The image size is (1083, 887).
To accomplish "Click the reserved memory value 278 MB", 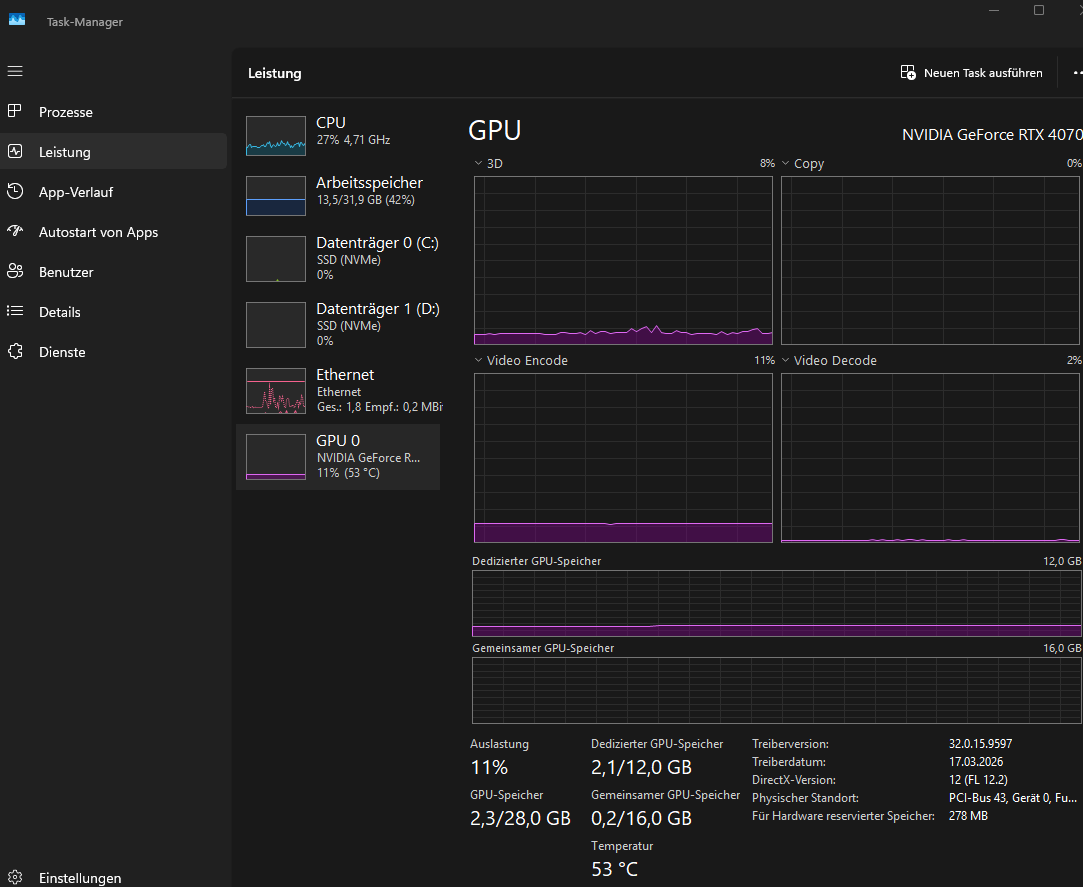I will click(x=968, y=816).
